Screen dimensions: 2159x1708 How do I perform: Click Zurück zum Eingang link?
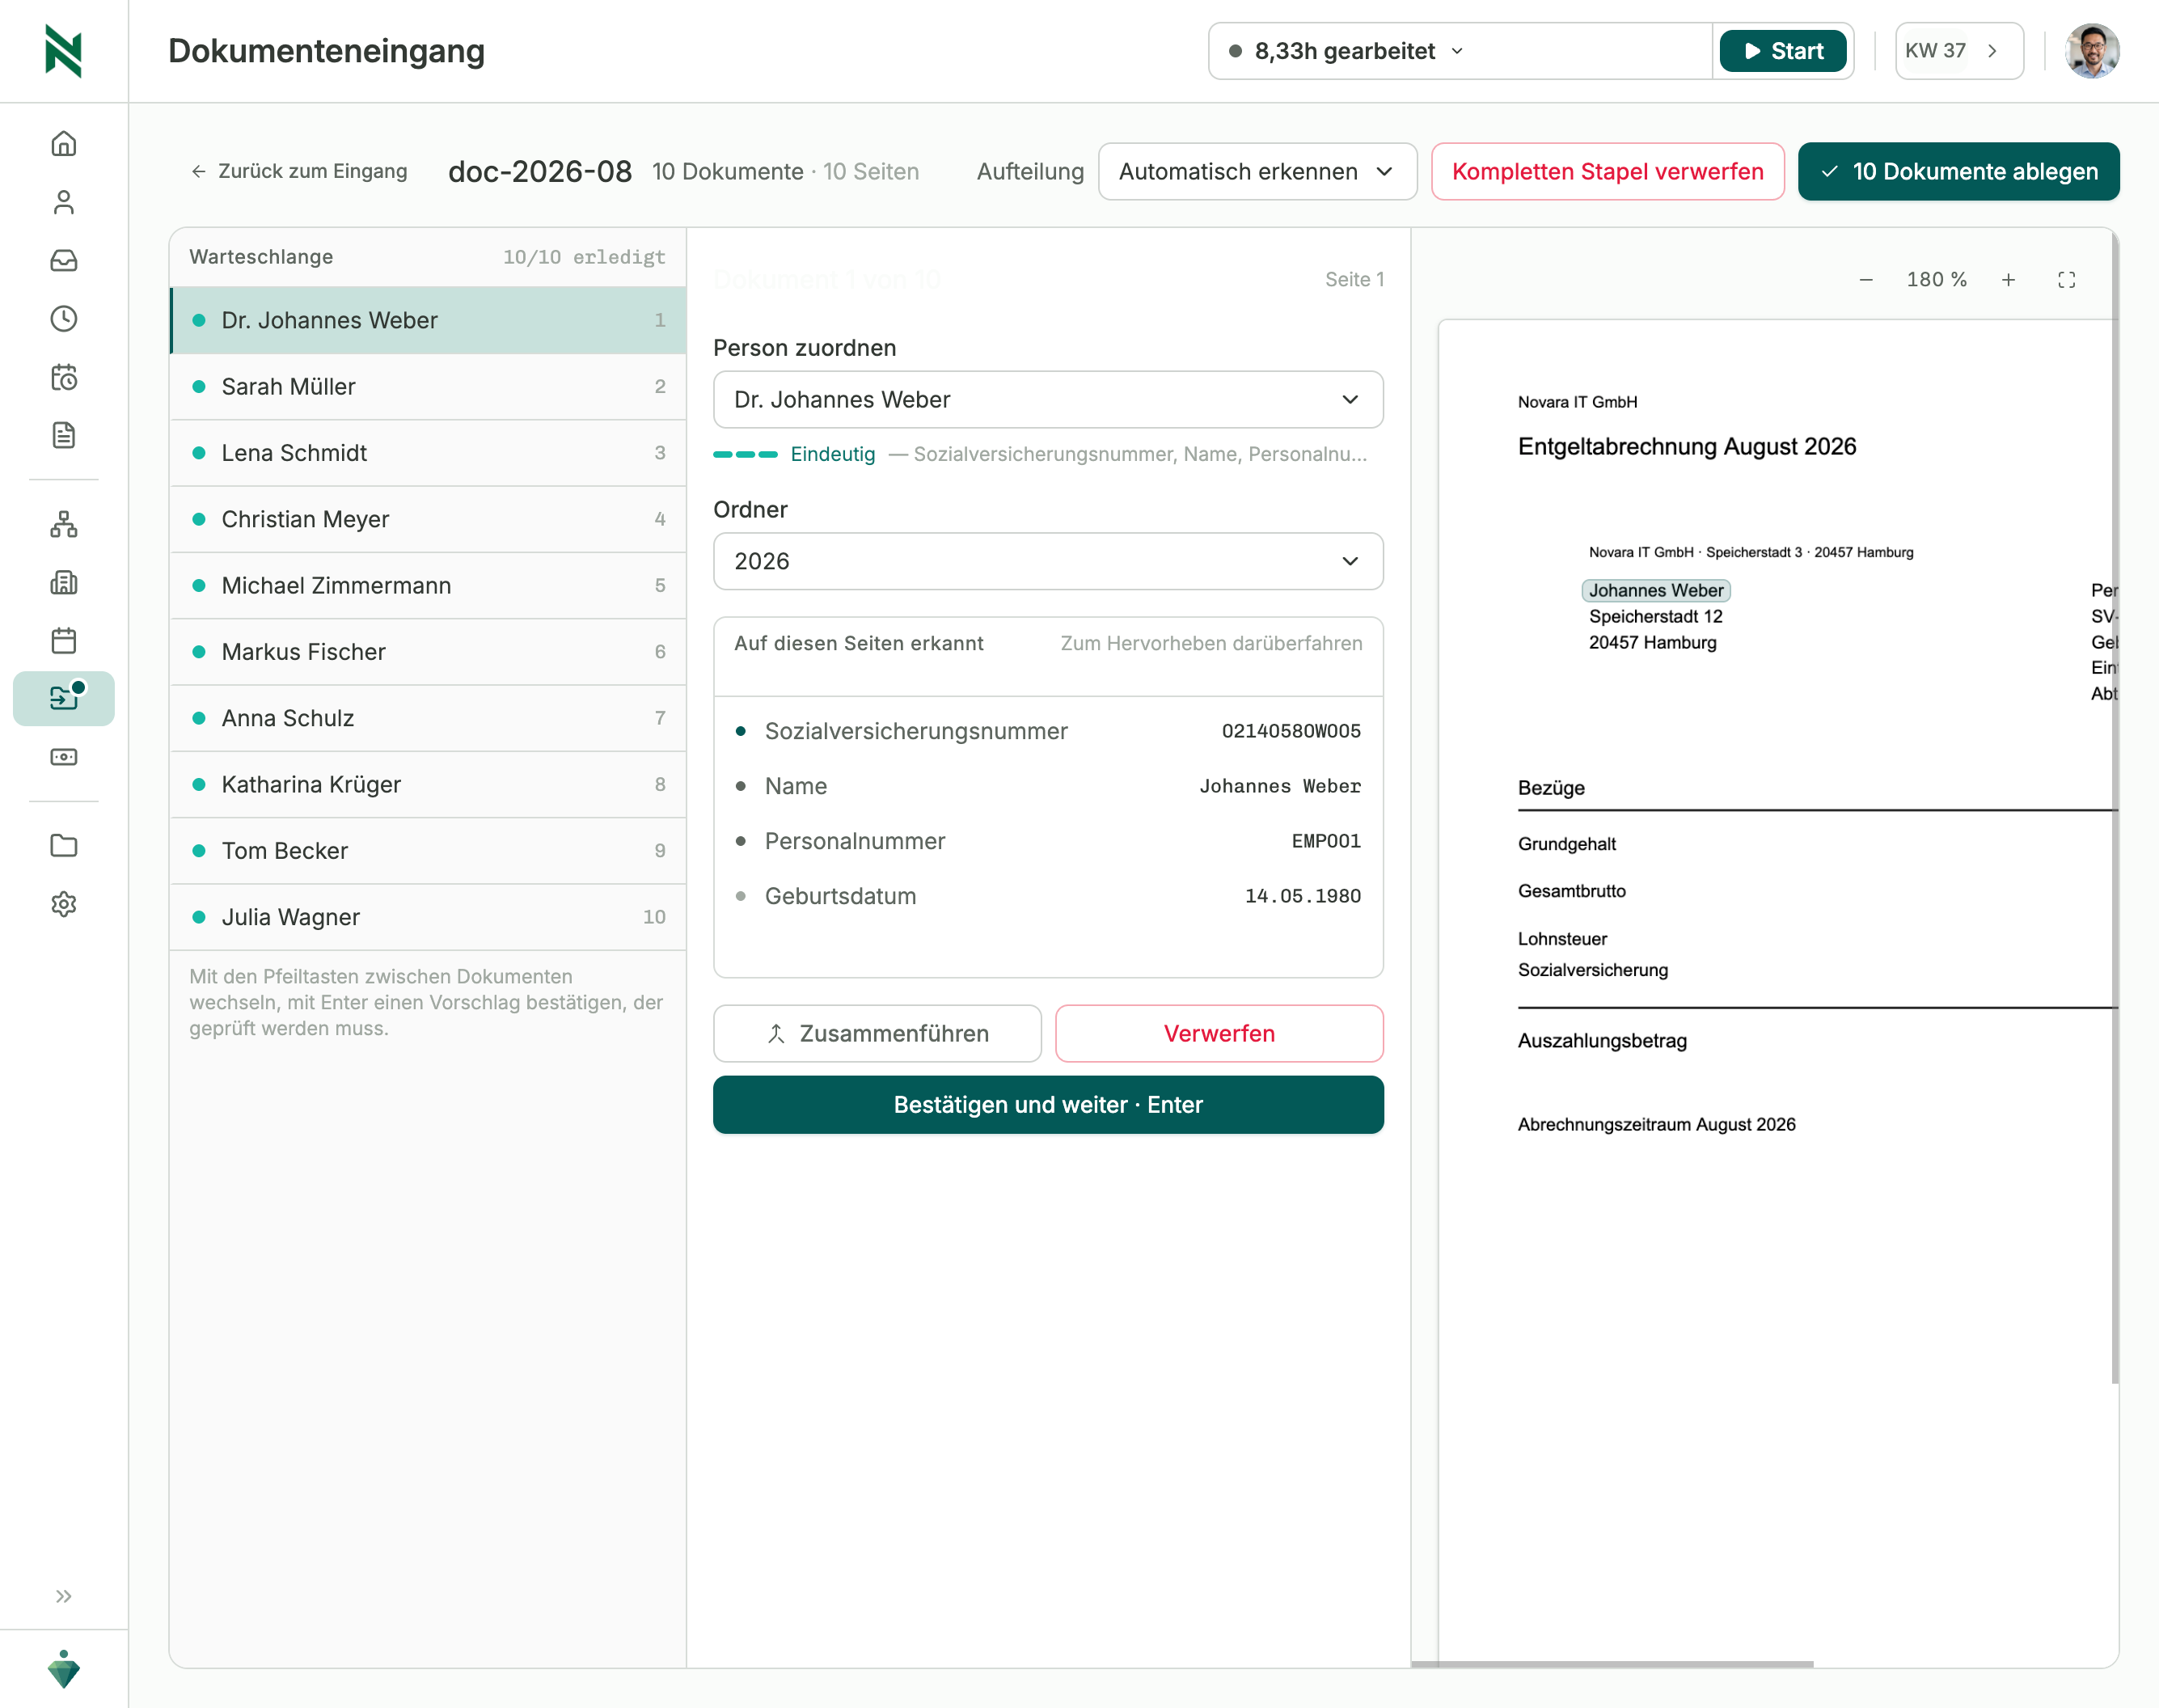[299, 171]
